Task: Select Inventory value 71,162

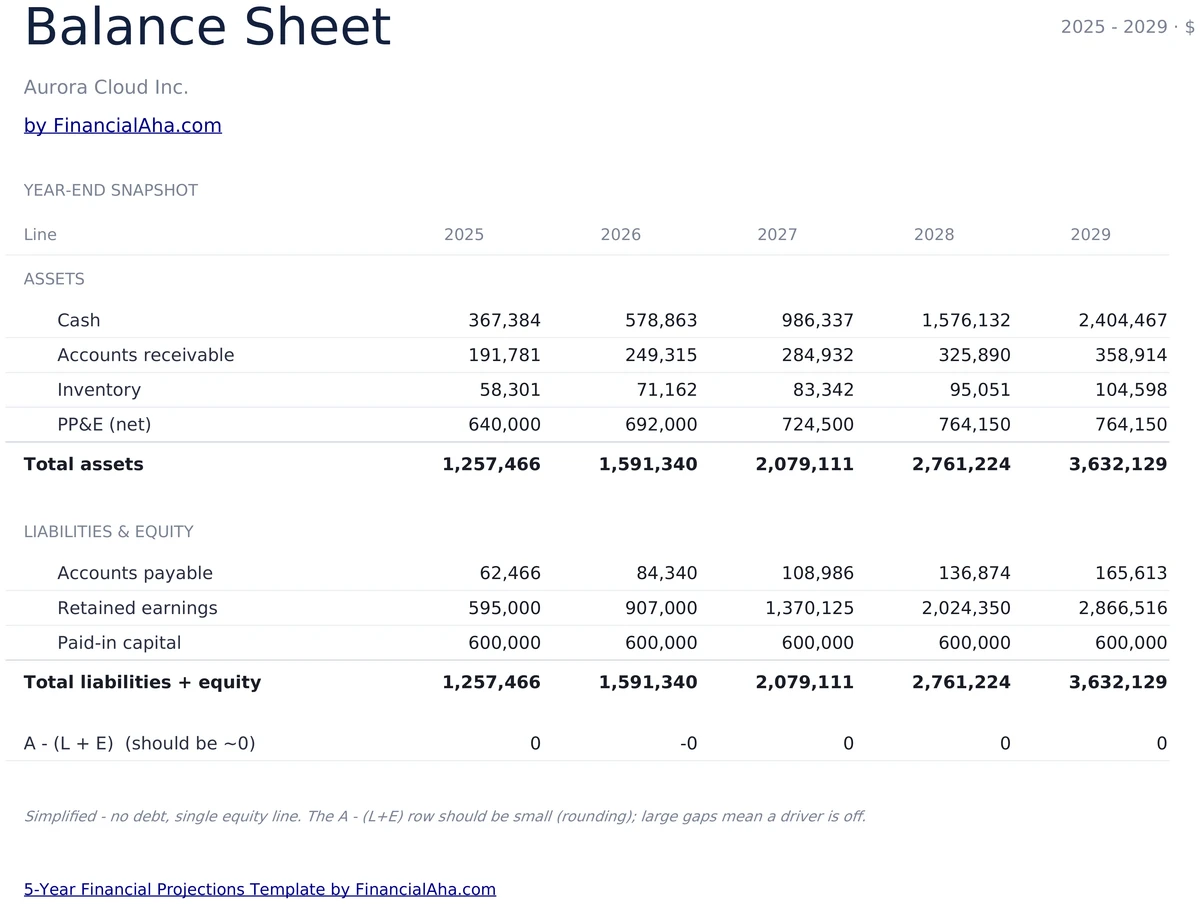Action: click(x=667, y=390)
